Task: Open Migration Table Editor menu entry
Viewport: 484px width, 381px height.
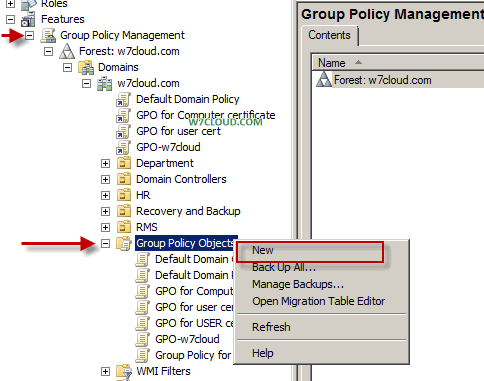Action: [x=318, y=301]
